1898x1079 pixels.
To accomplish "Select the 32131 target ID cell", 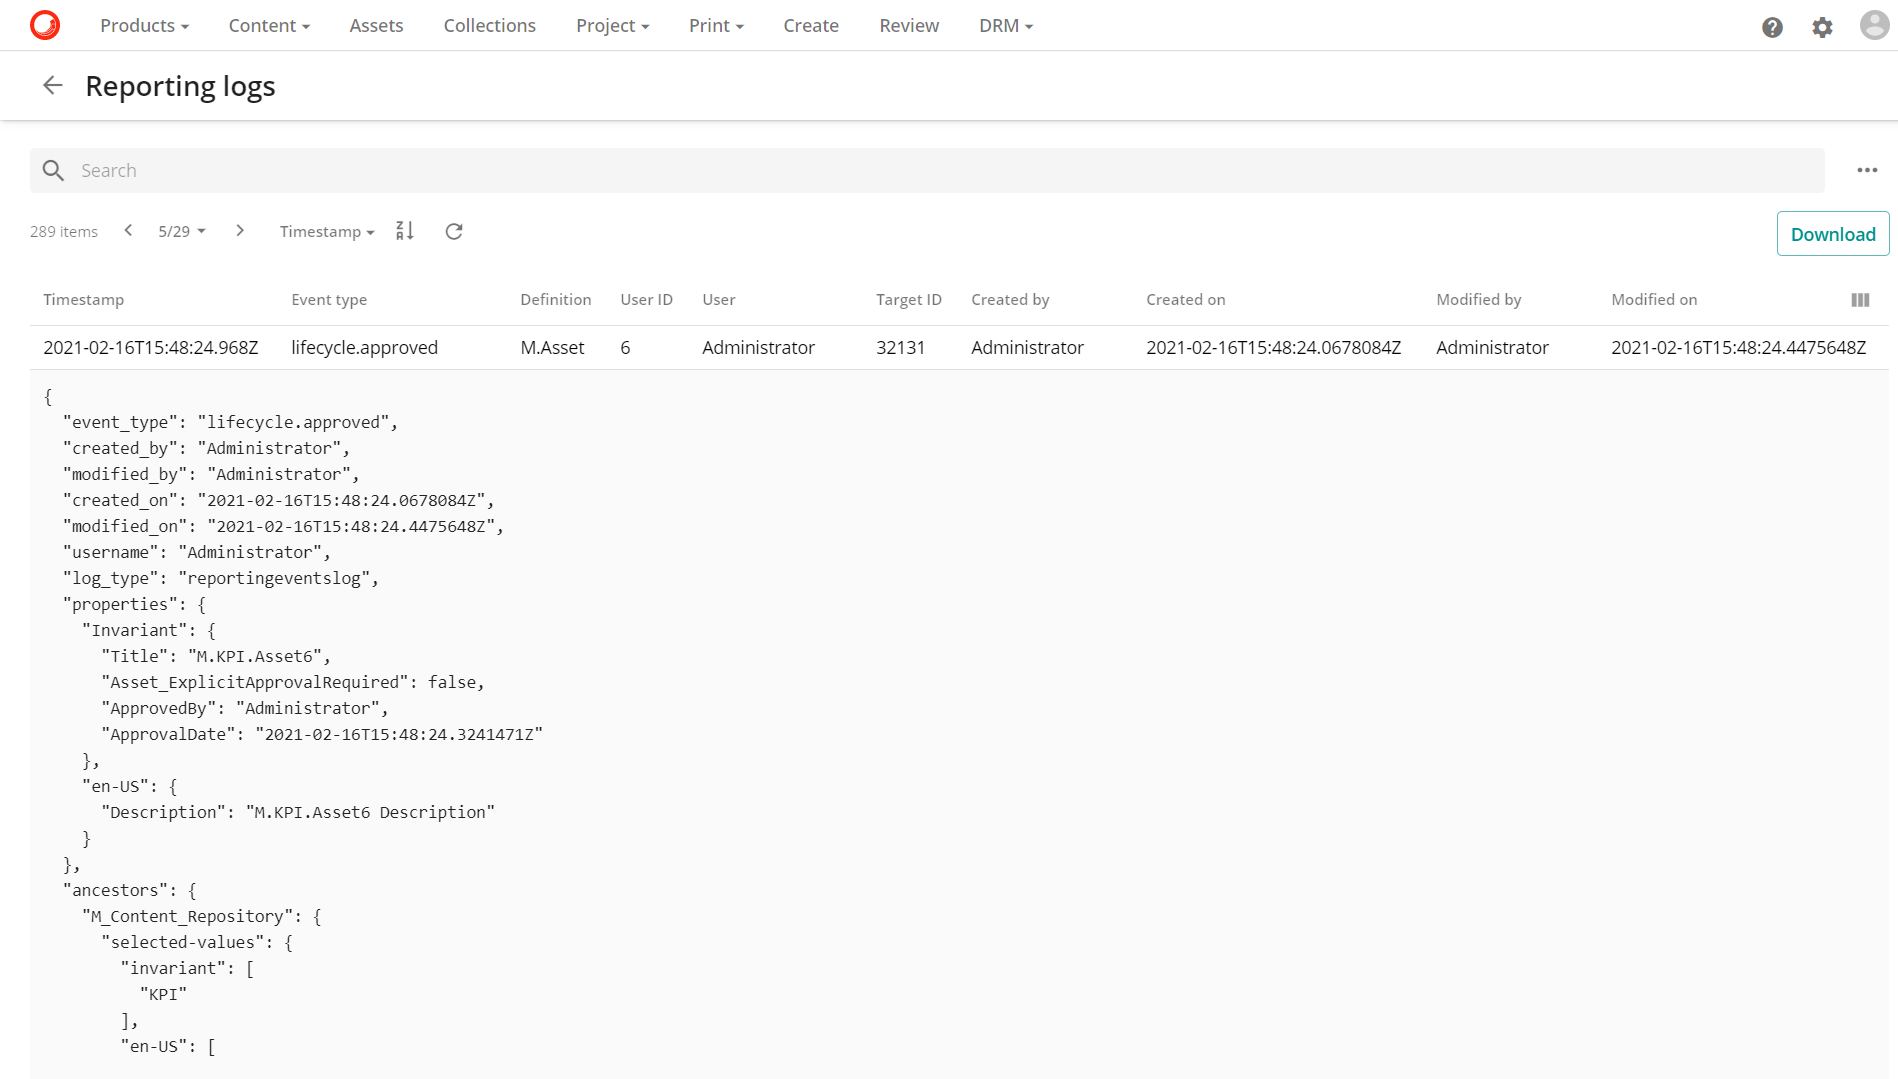I will point(901,348).
